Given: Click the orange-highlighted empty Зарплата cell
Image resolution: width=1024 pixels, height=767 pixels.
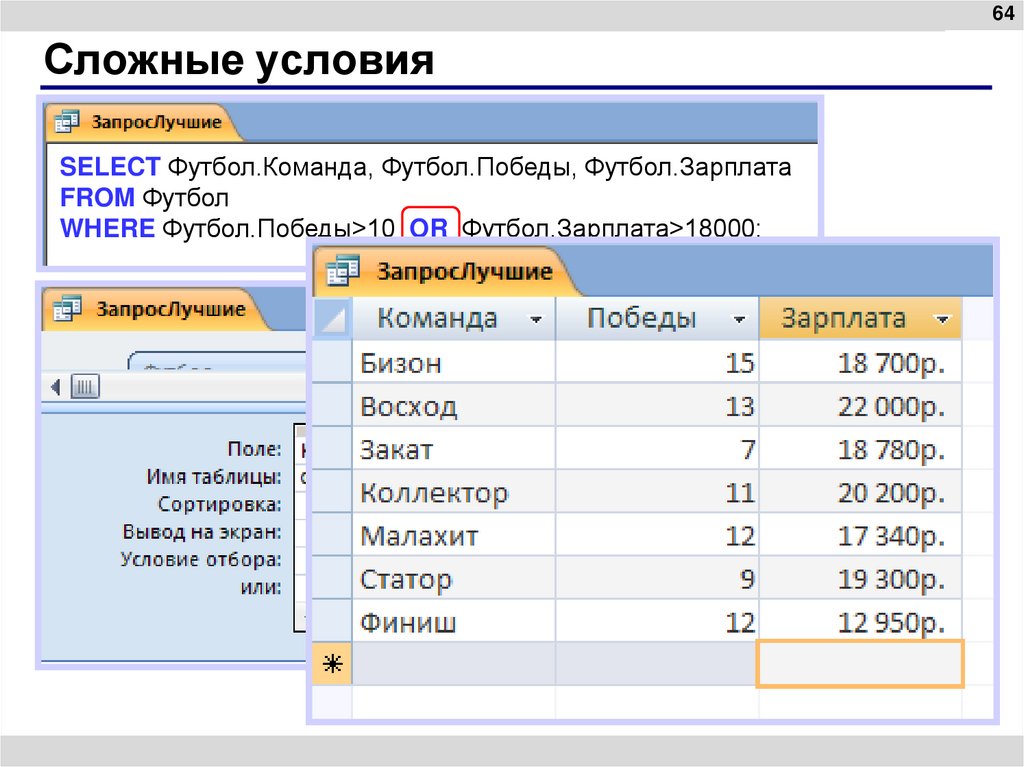Looking at the screenshot, I should pos(860,663).
